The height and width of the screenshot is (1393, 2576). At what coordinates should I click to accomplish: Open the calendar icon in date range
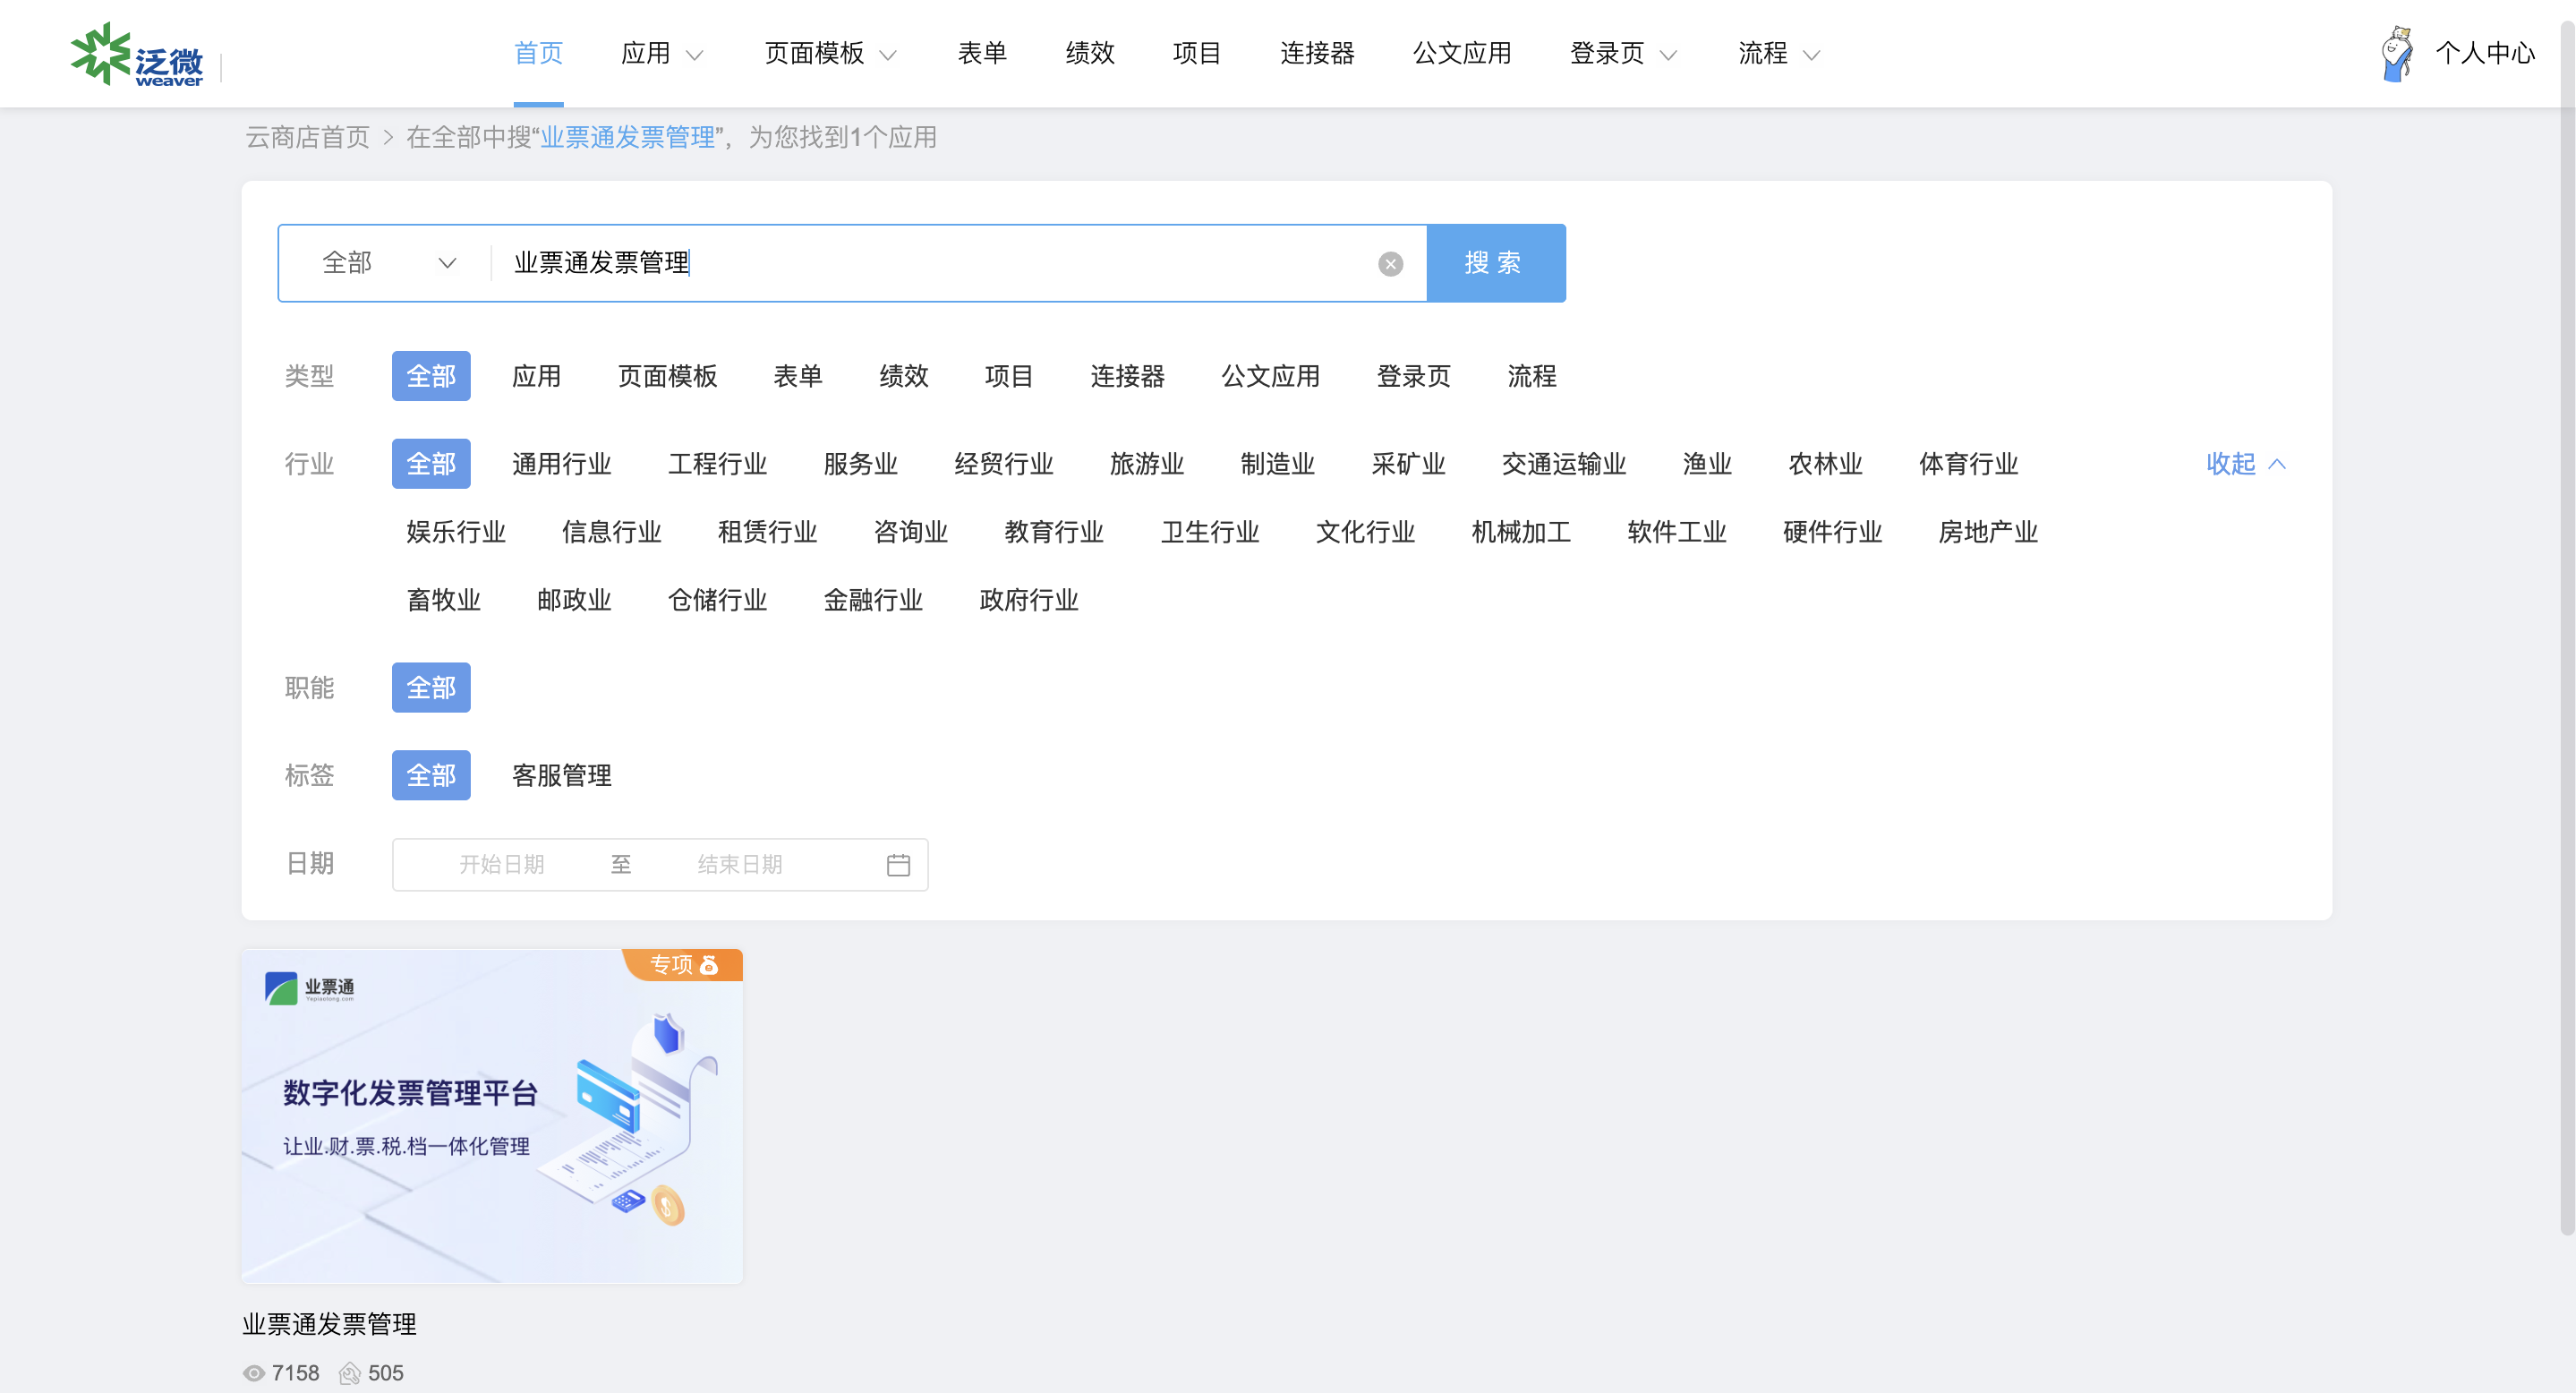pos(898,865)
